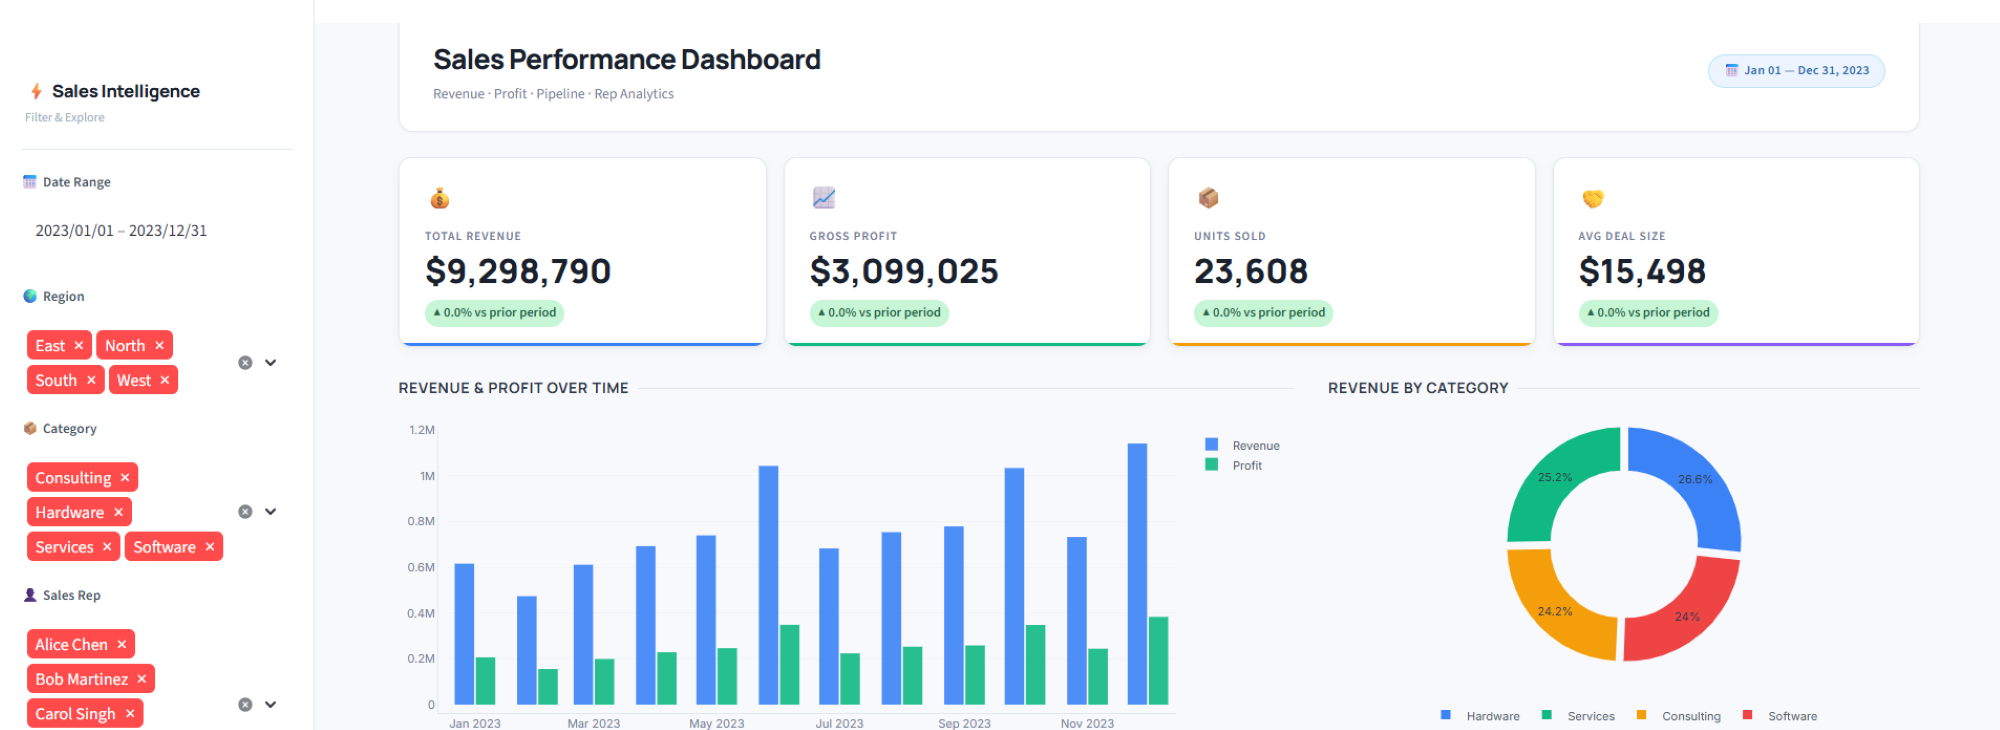Clear all selected regions
Screen dimensions: 2000x730
(245, 363)
